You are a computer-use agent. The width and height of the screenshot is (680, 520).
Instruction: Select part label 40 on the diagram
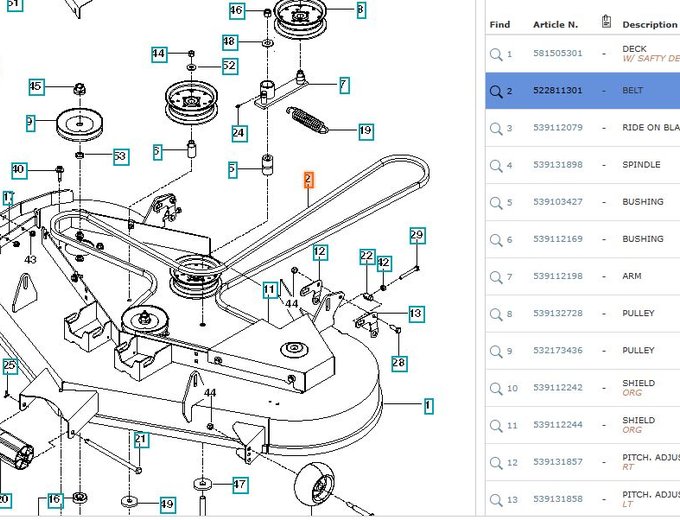pos(19,170)
